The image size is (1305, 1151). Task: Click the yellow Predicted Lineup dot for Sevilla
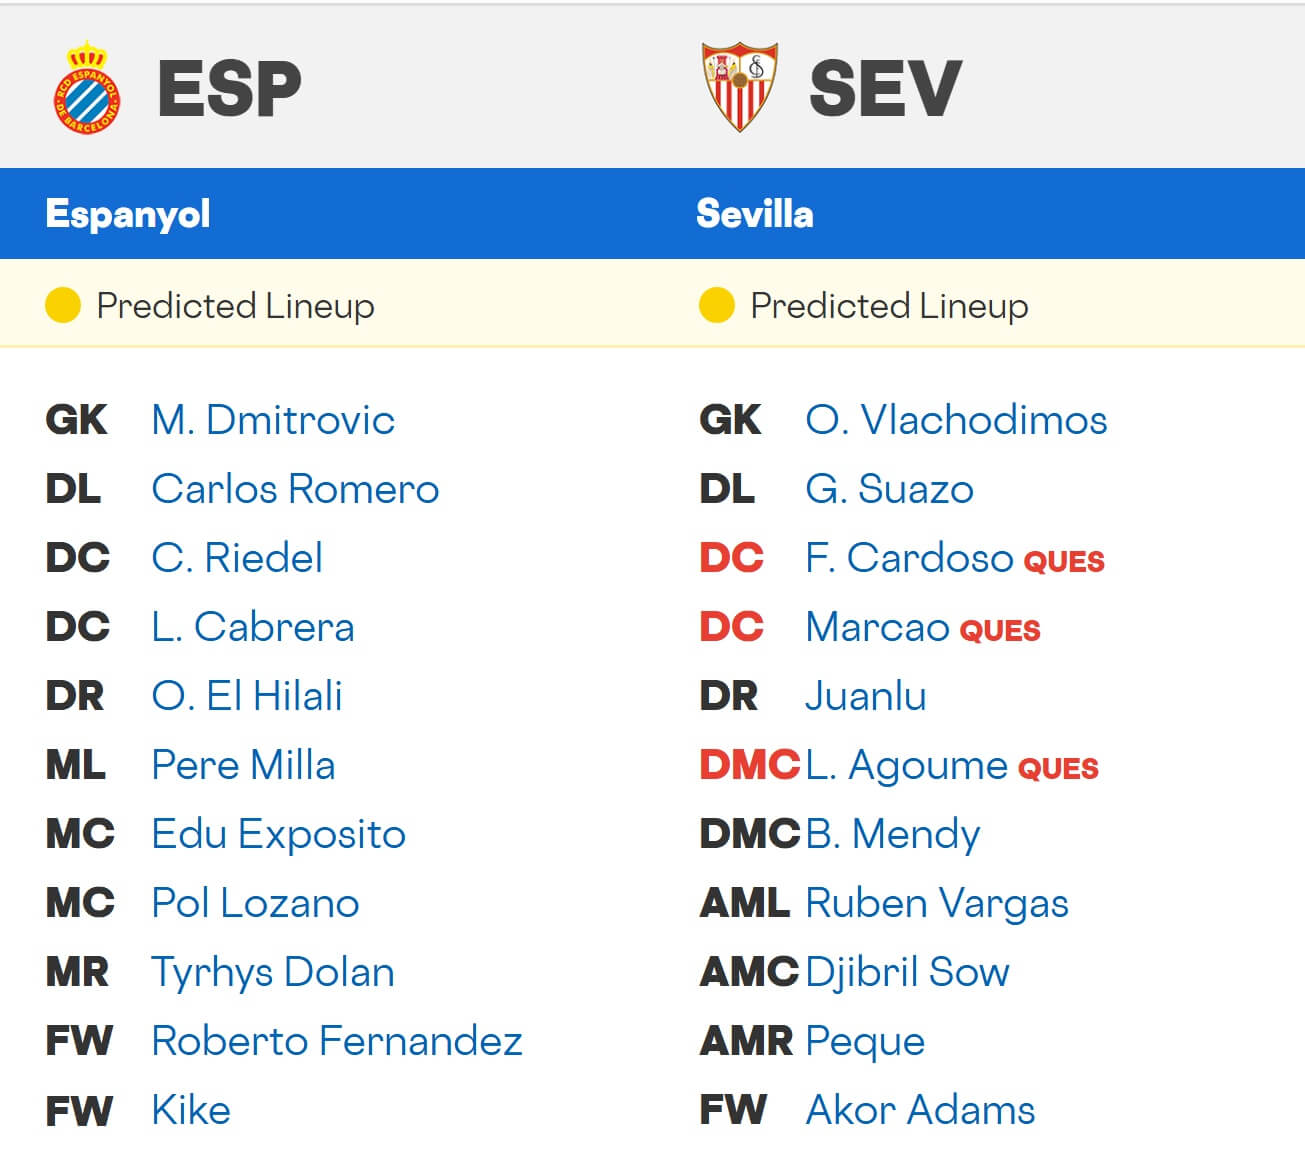click(716, 305)
